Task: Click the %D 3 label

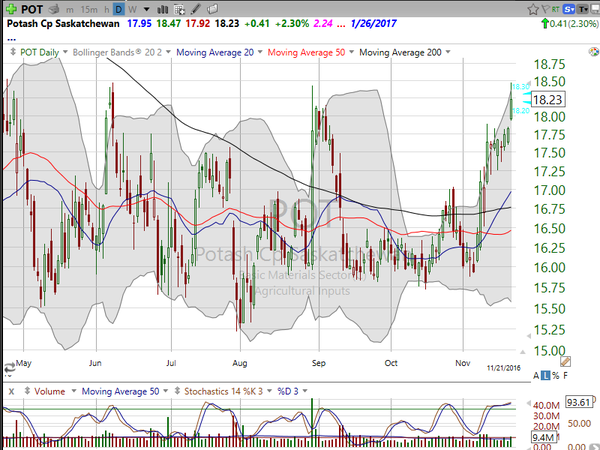Action: (288, 391)
